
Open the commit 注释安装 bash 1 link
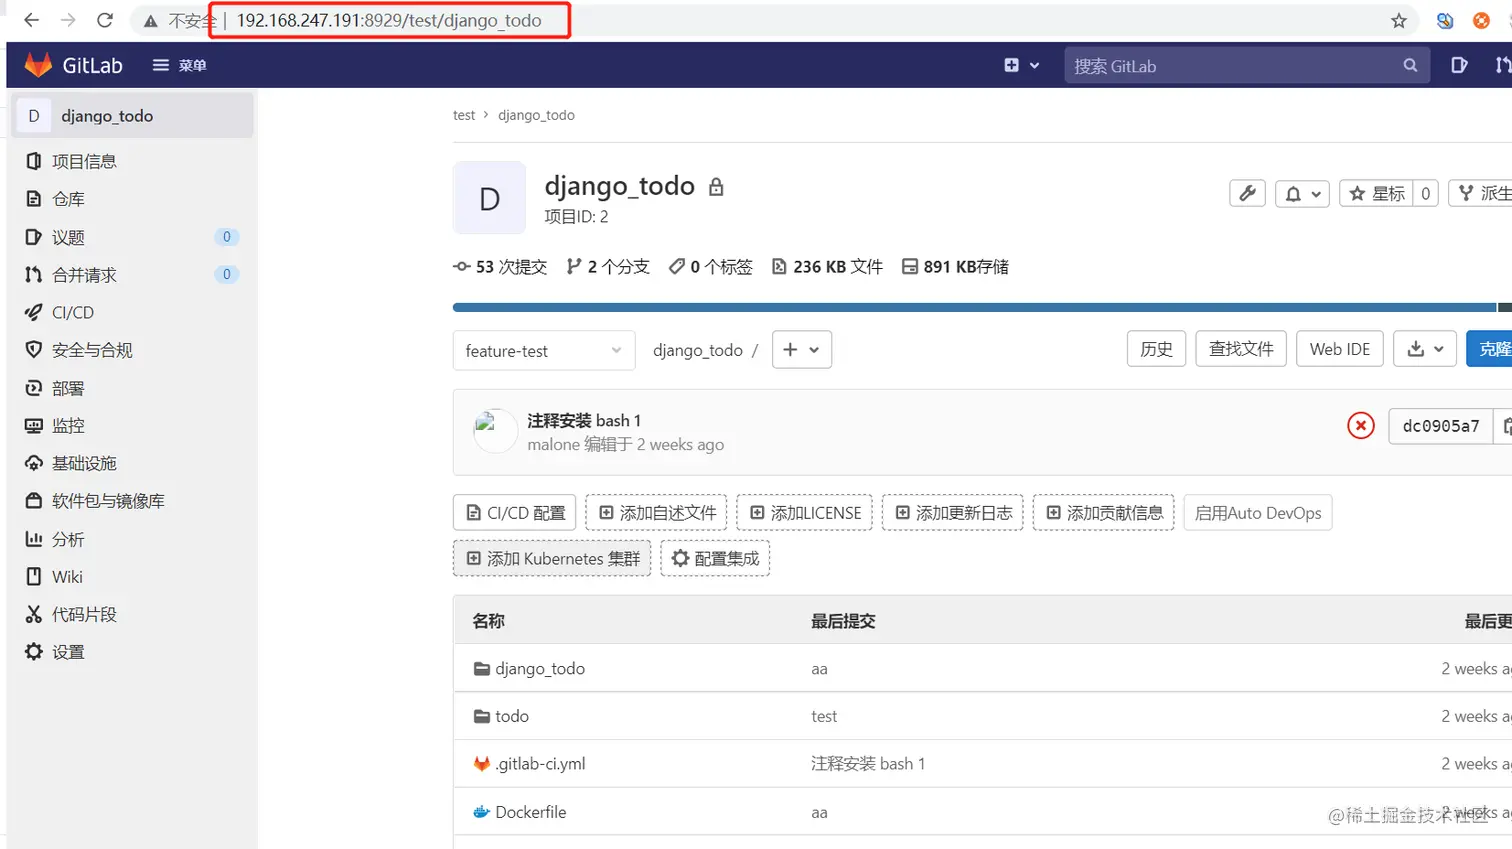584,420
